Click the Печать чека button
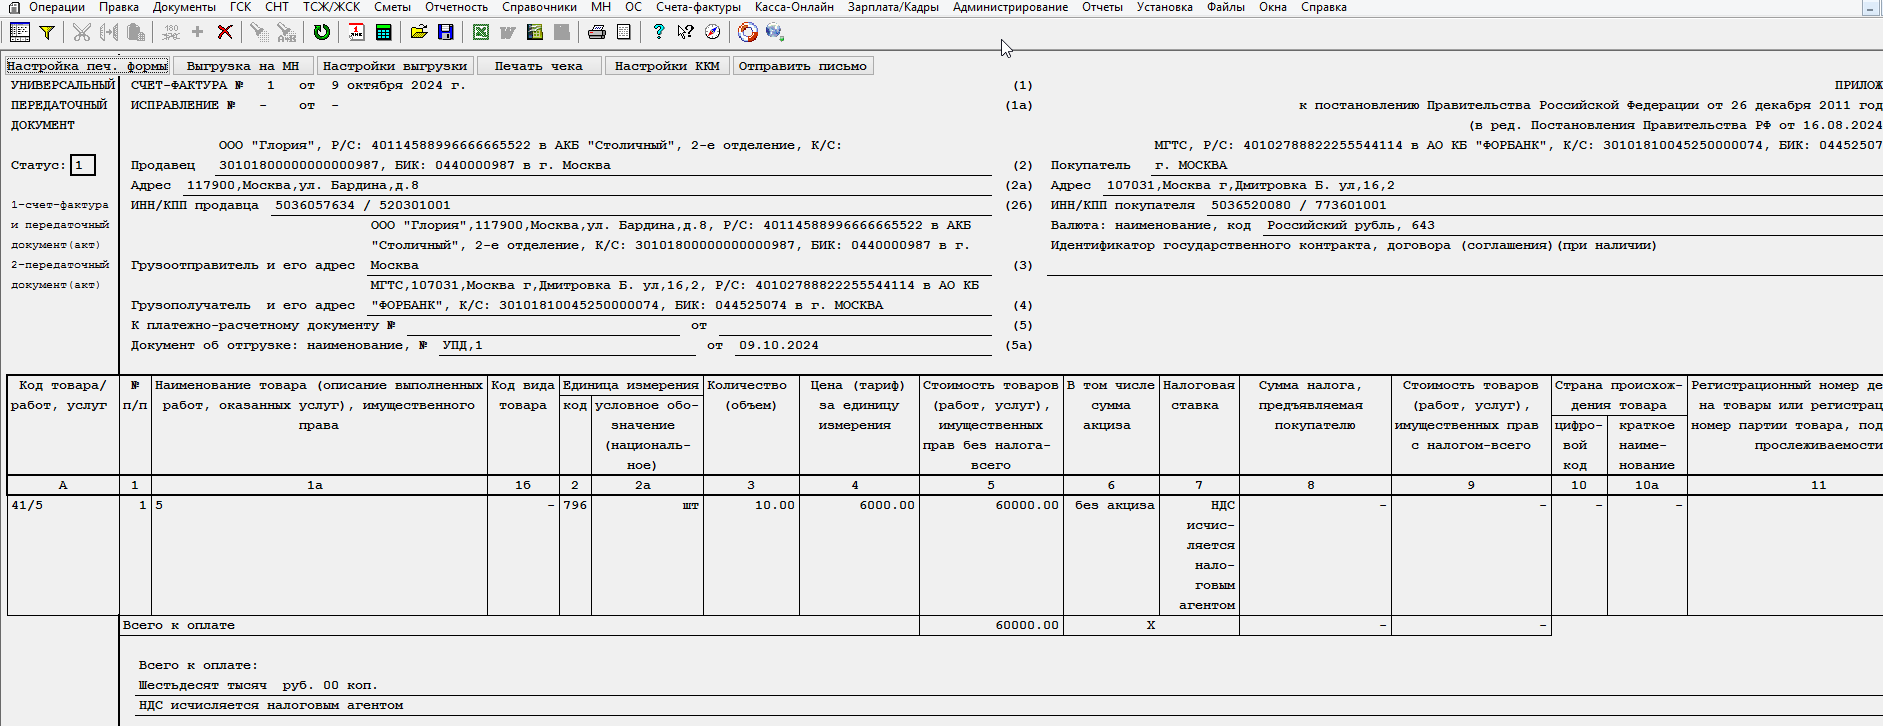This screenshot has width=1883, height=726. tap(539, 66)
